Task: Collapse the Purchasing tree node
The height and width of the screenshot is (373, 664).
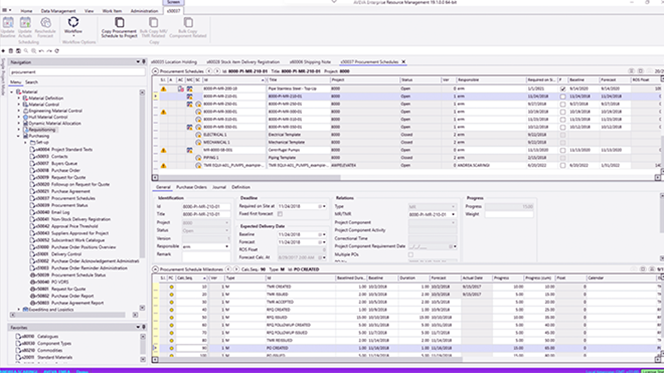Action: (19, 136)
